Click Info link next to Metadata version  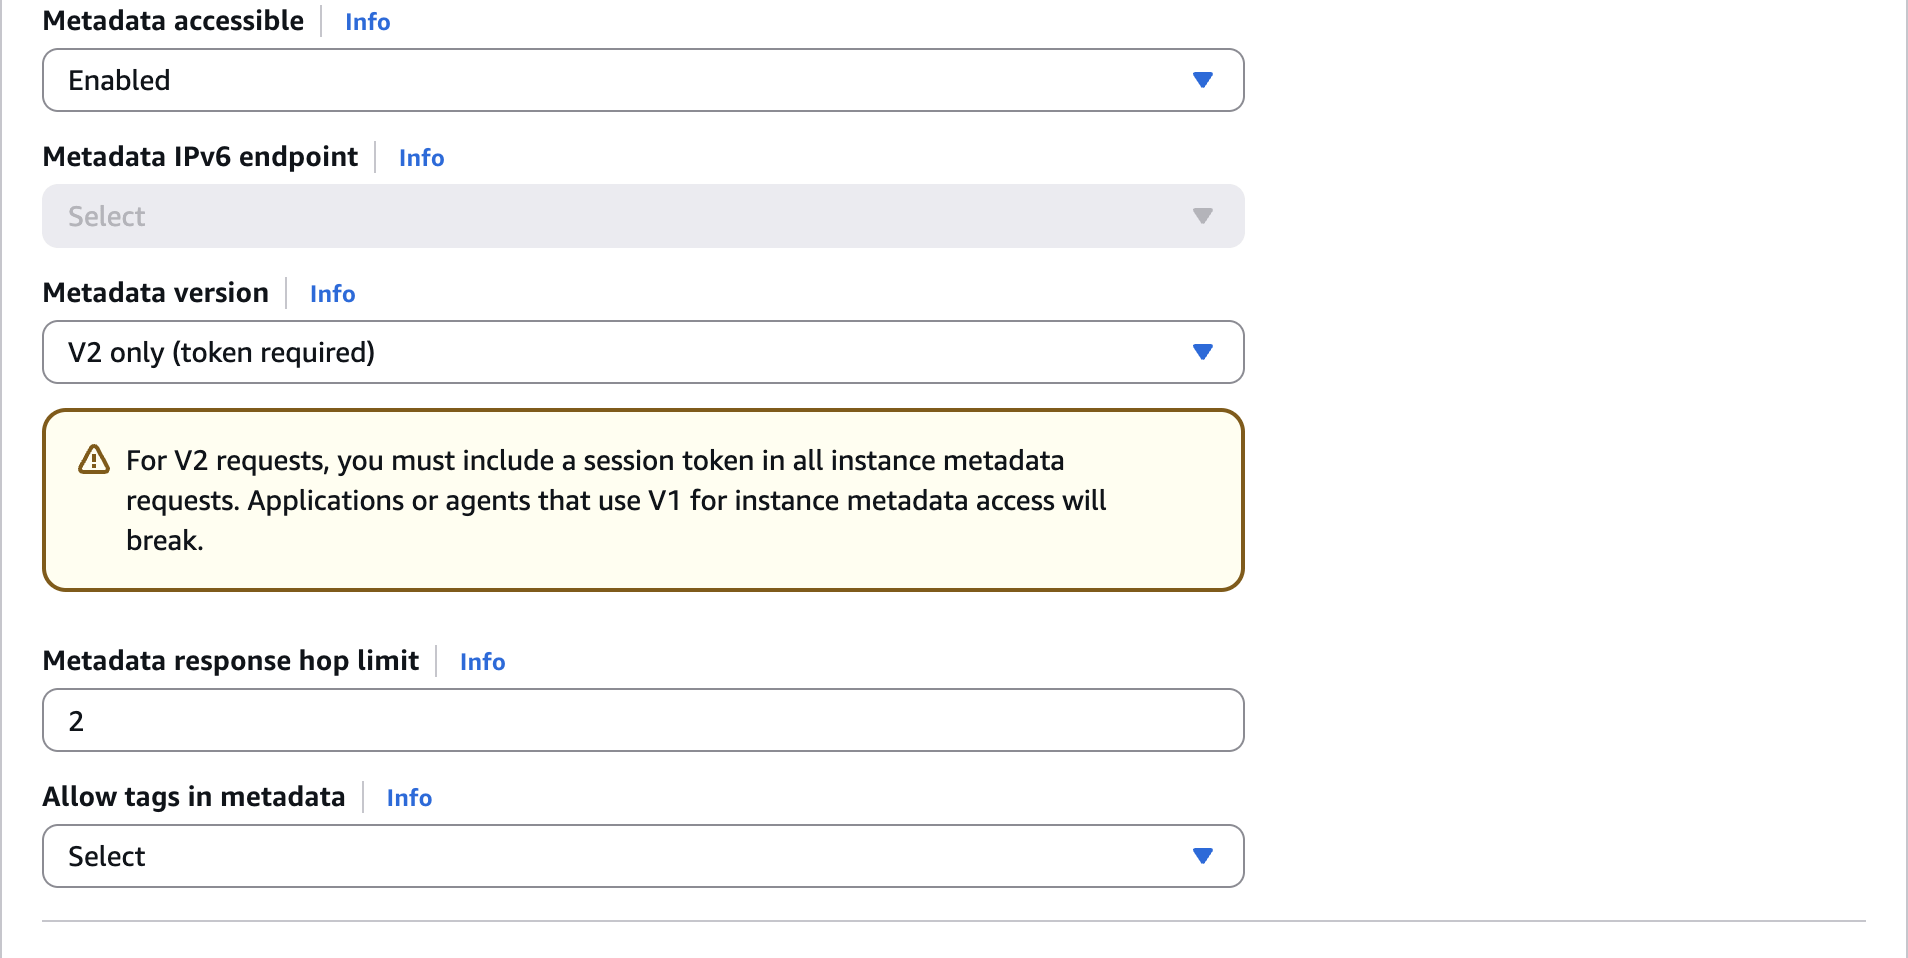[332, 294]
